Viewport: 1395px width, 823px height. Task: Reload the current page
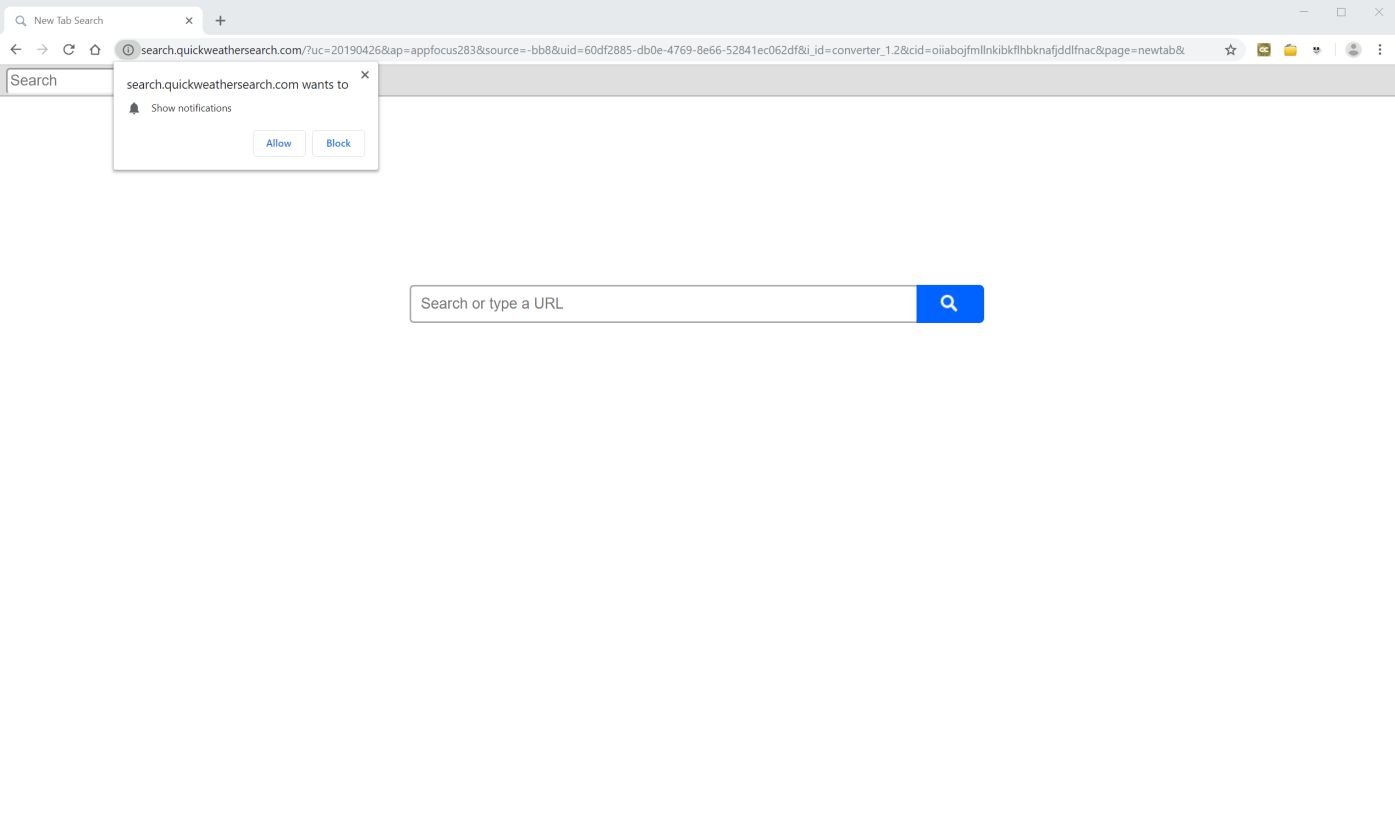point(68,49)
